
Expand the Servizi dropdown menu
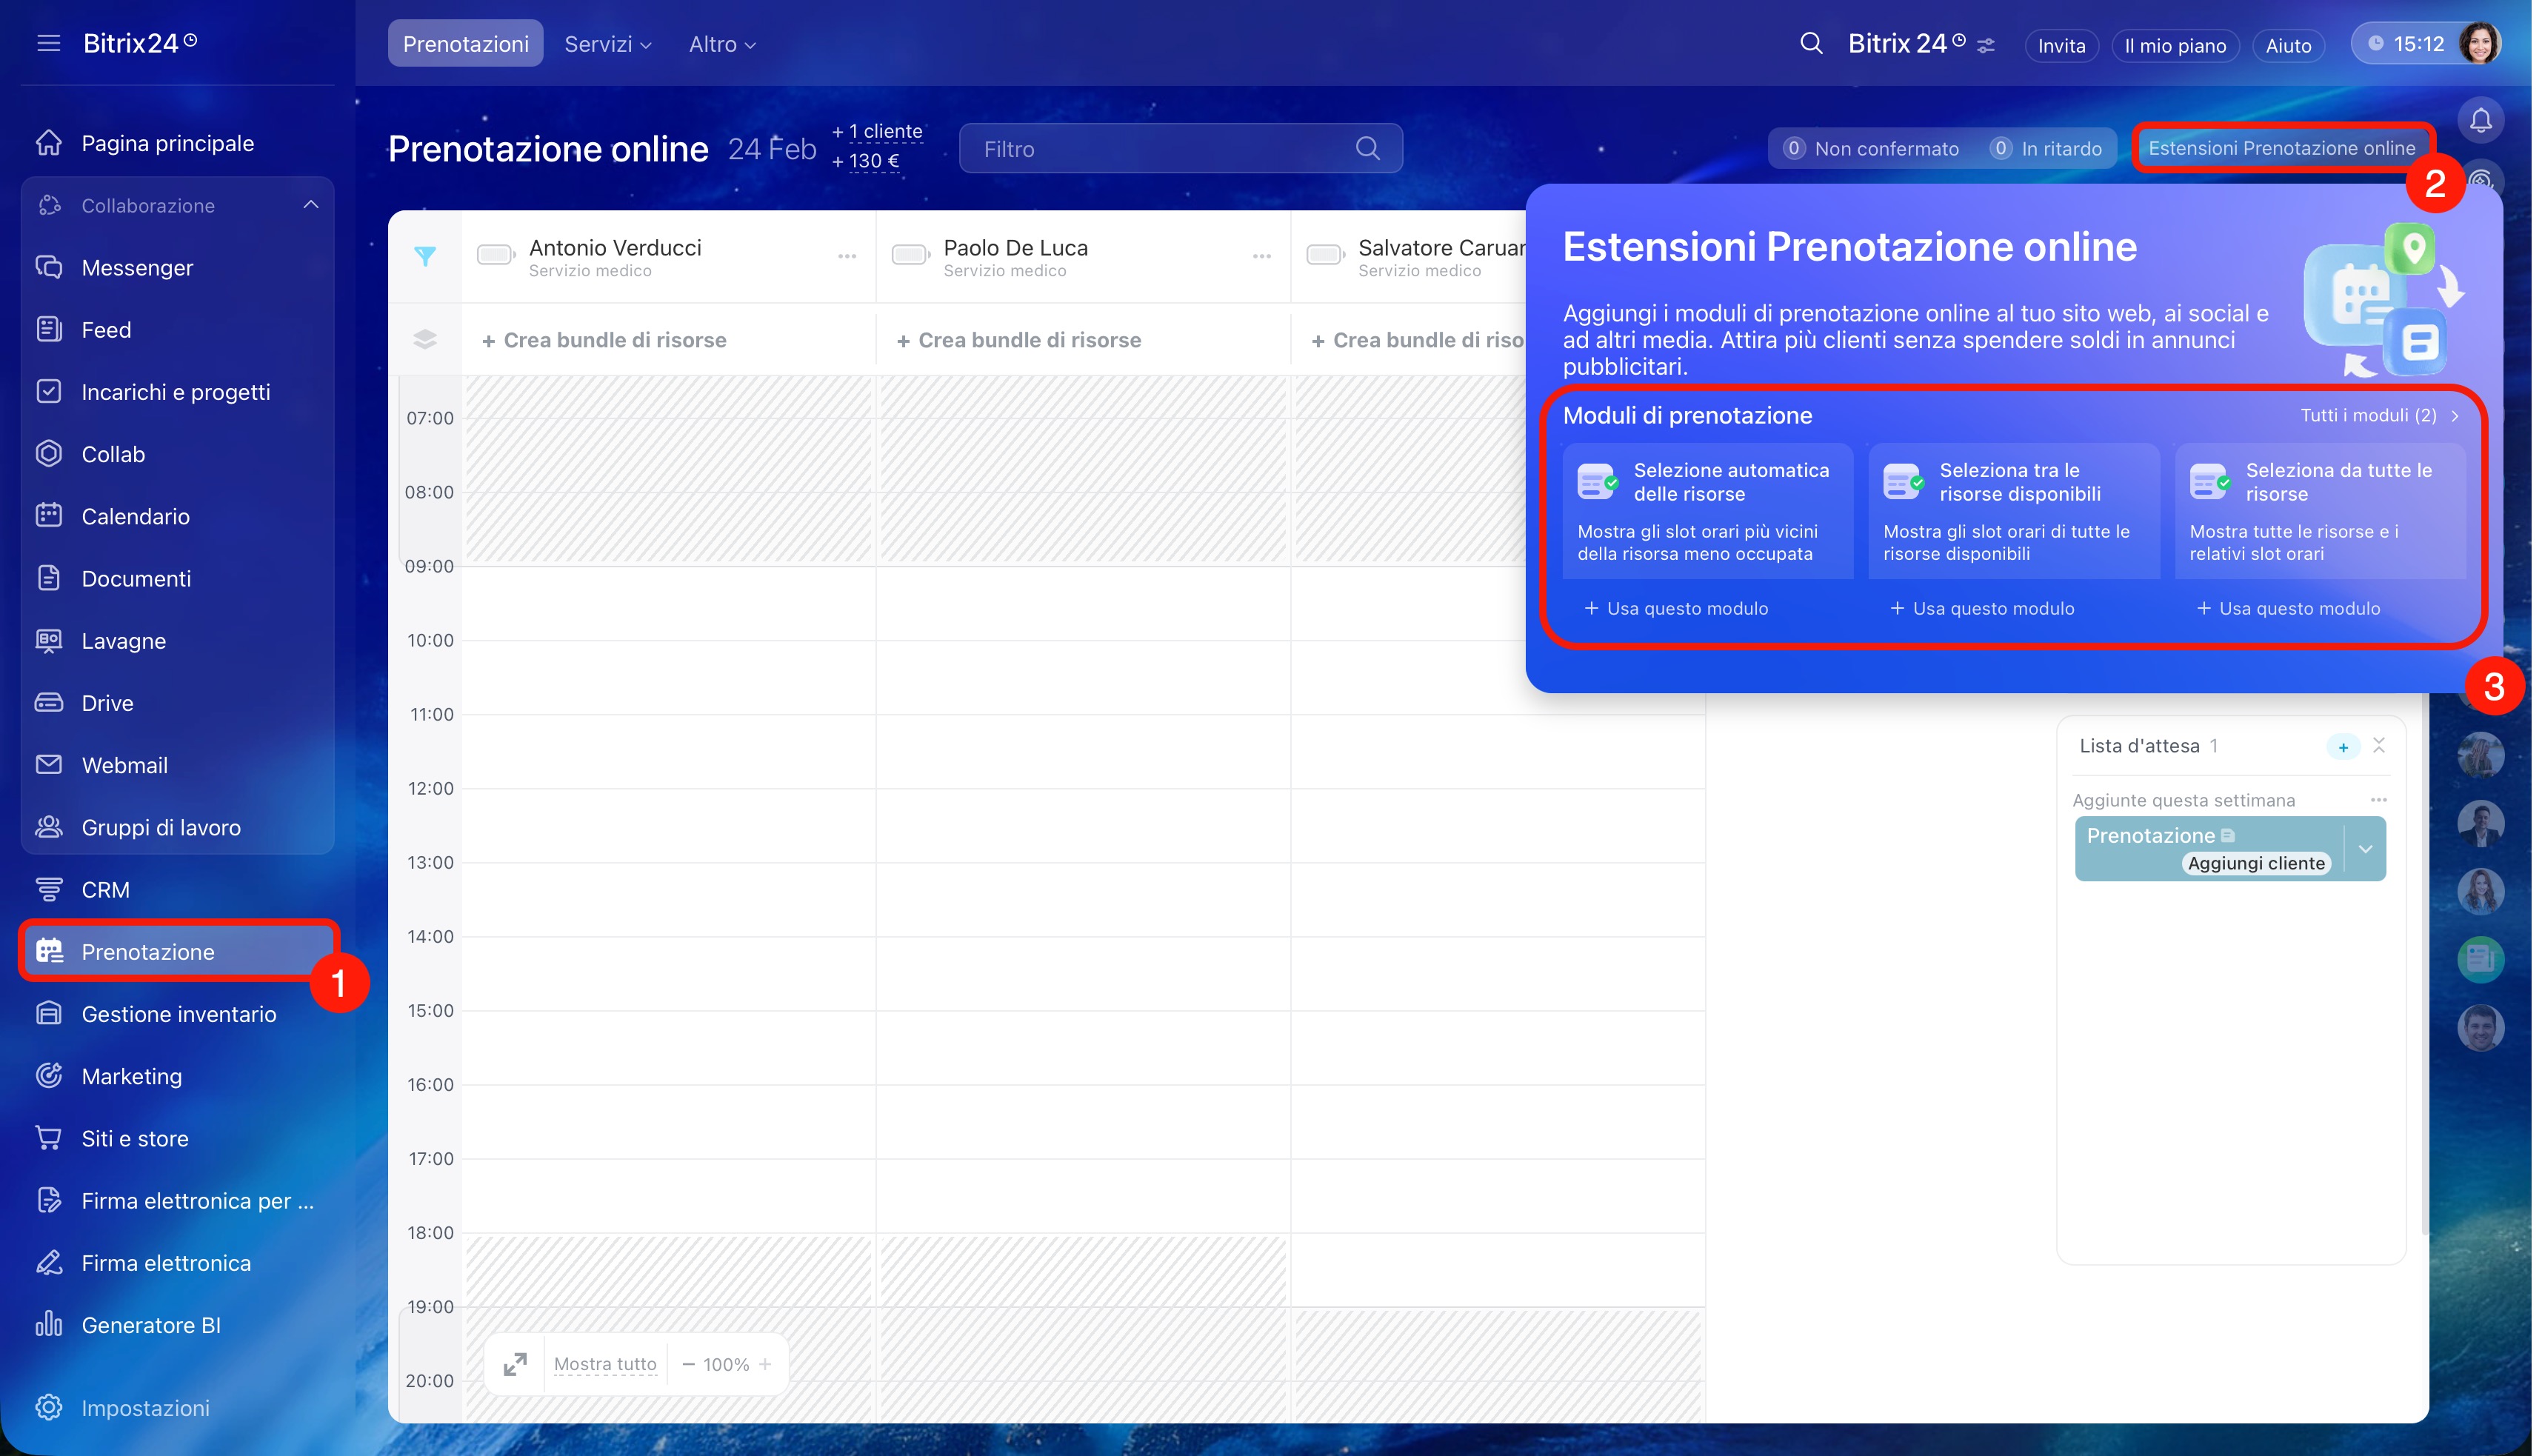607,44
